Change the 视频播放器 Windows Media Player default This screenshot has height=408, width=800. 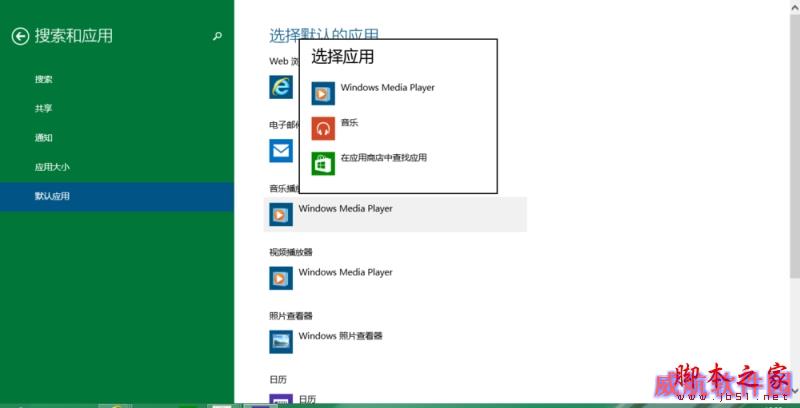(345, 272)
